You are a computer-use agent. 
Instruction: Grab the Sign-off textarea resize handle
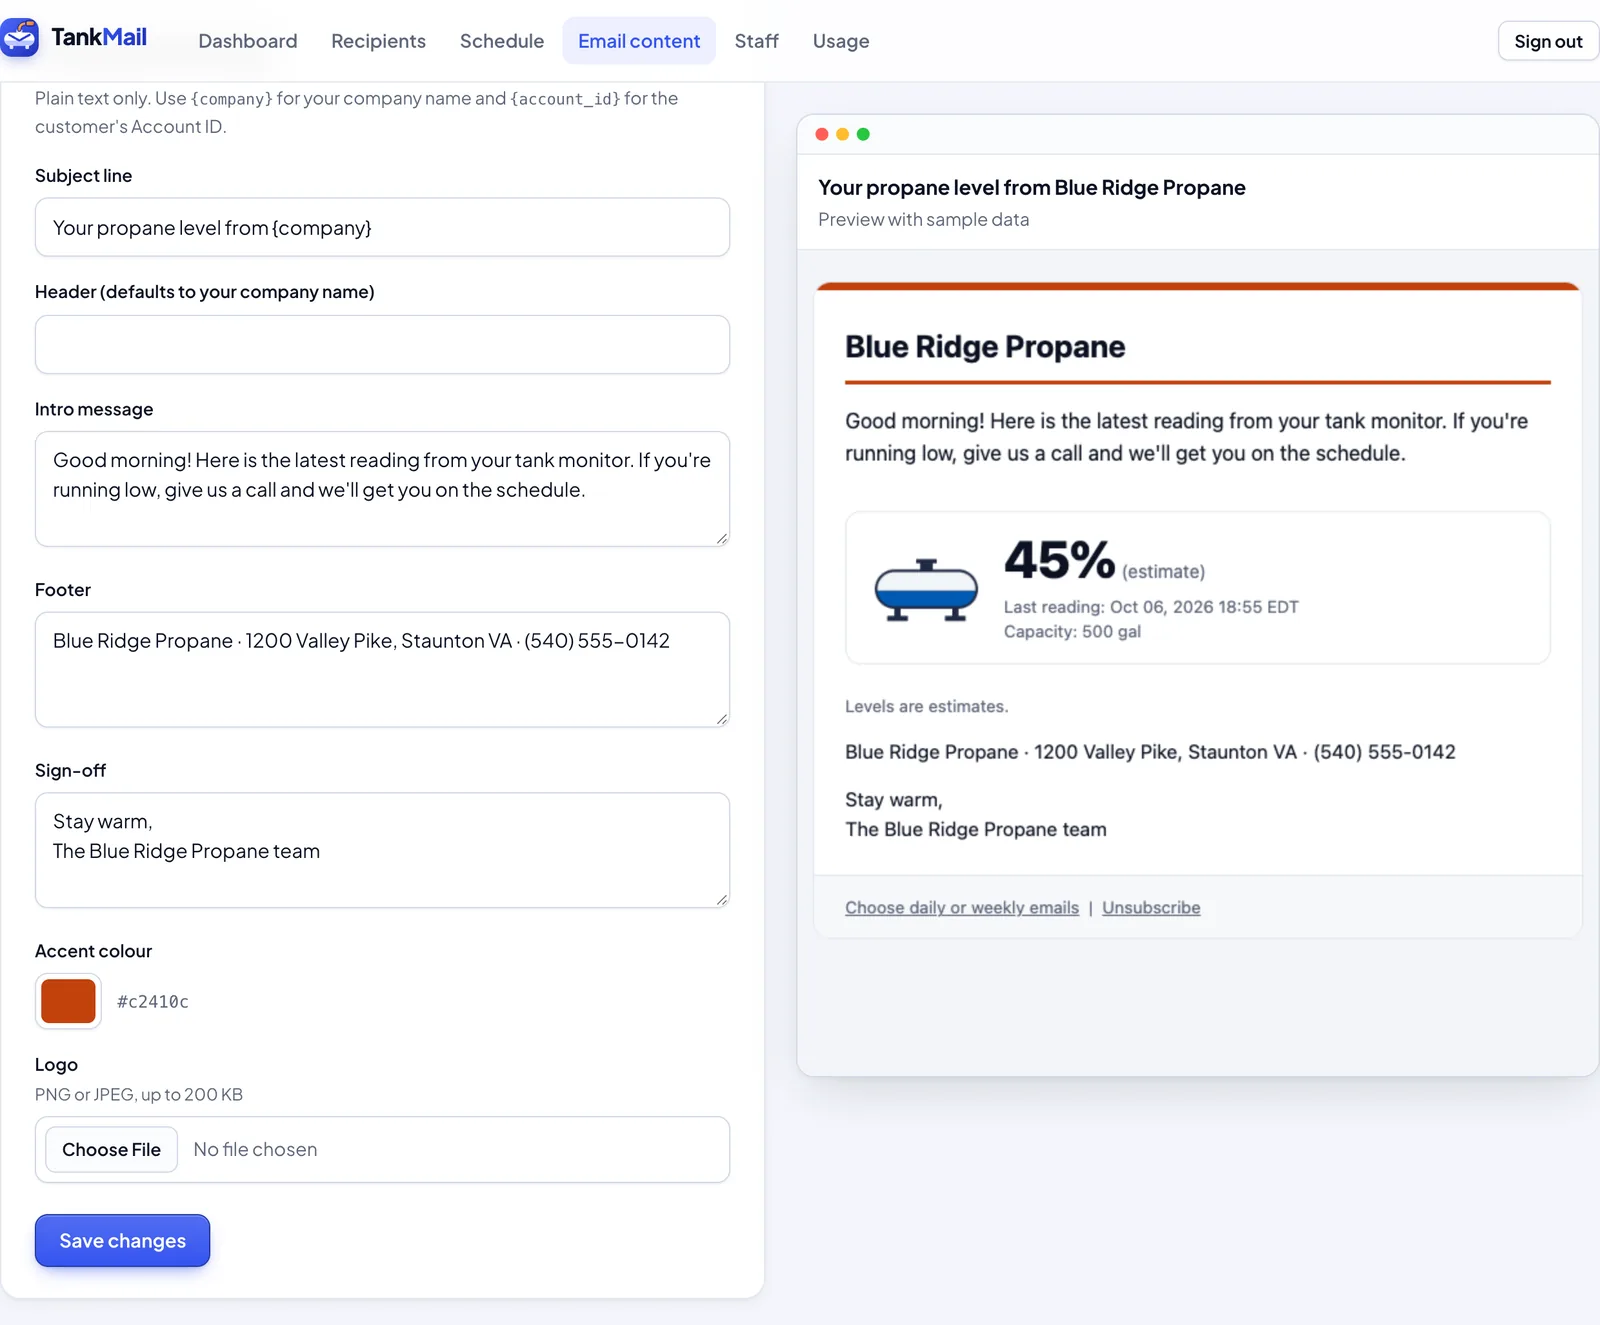[722, 900]
